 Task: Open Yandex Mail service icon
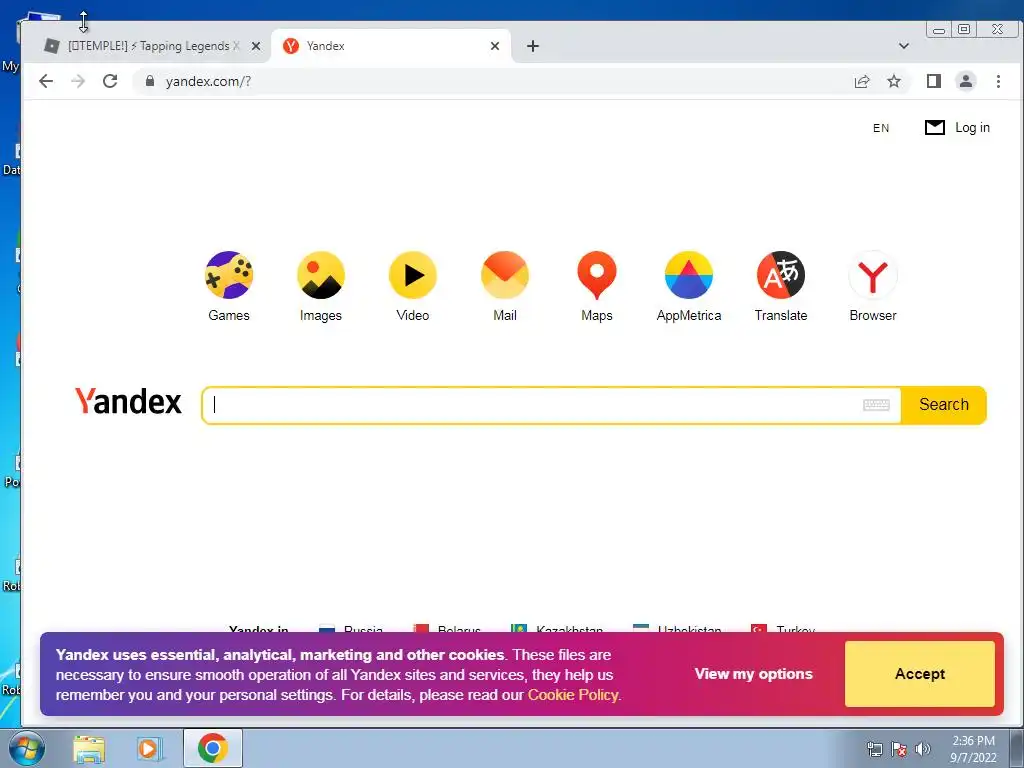505,276
